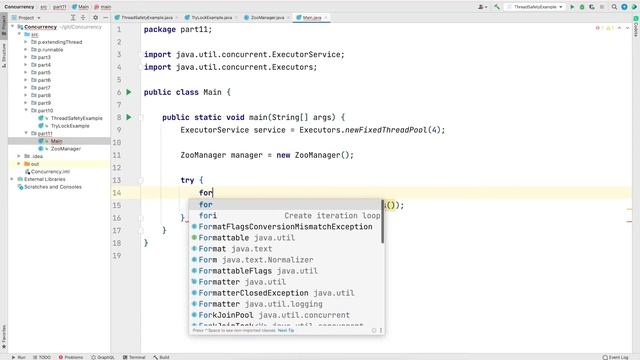Select the ForkJoinPool completion suggestion

click(x=286, y=315)
